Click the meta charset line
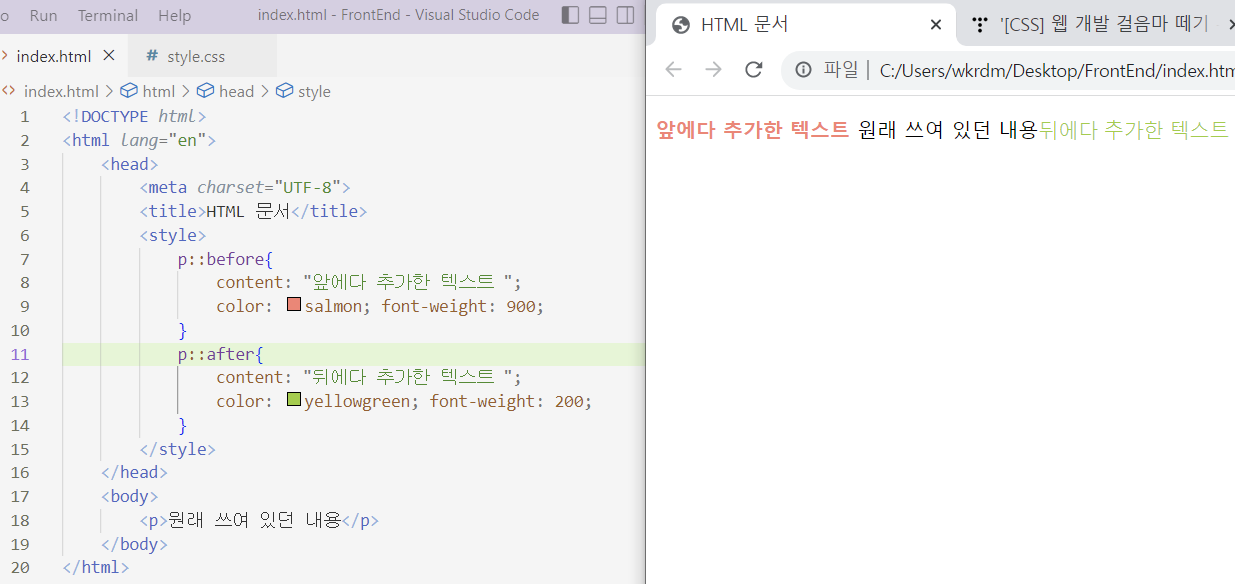Image resolution: width=1235 pixels, height=584 pixels. [x=245, y=187]
